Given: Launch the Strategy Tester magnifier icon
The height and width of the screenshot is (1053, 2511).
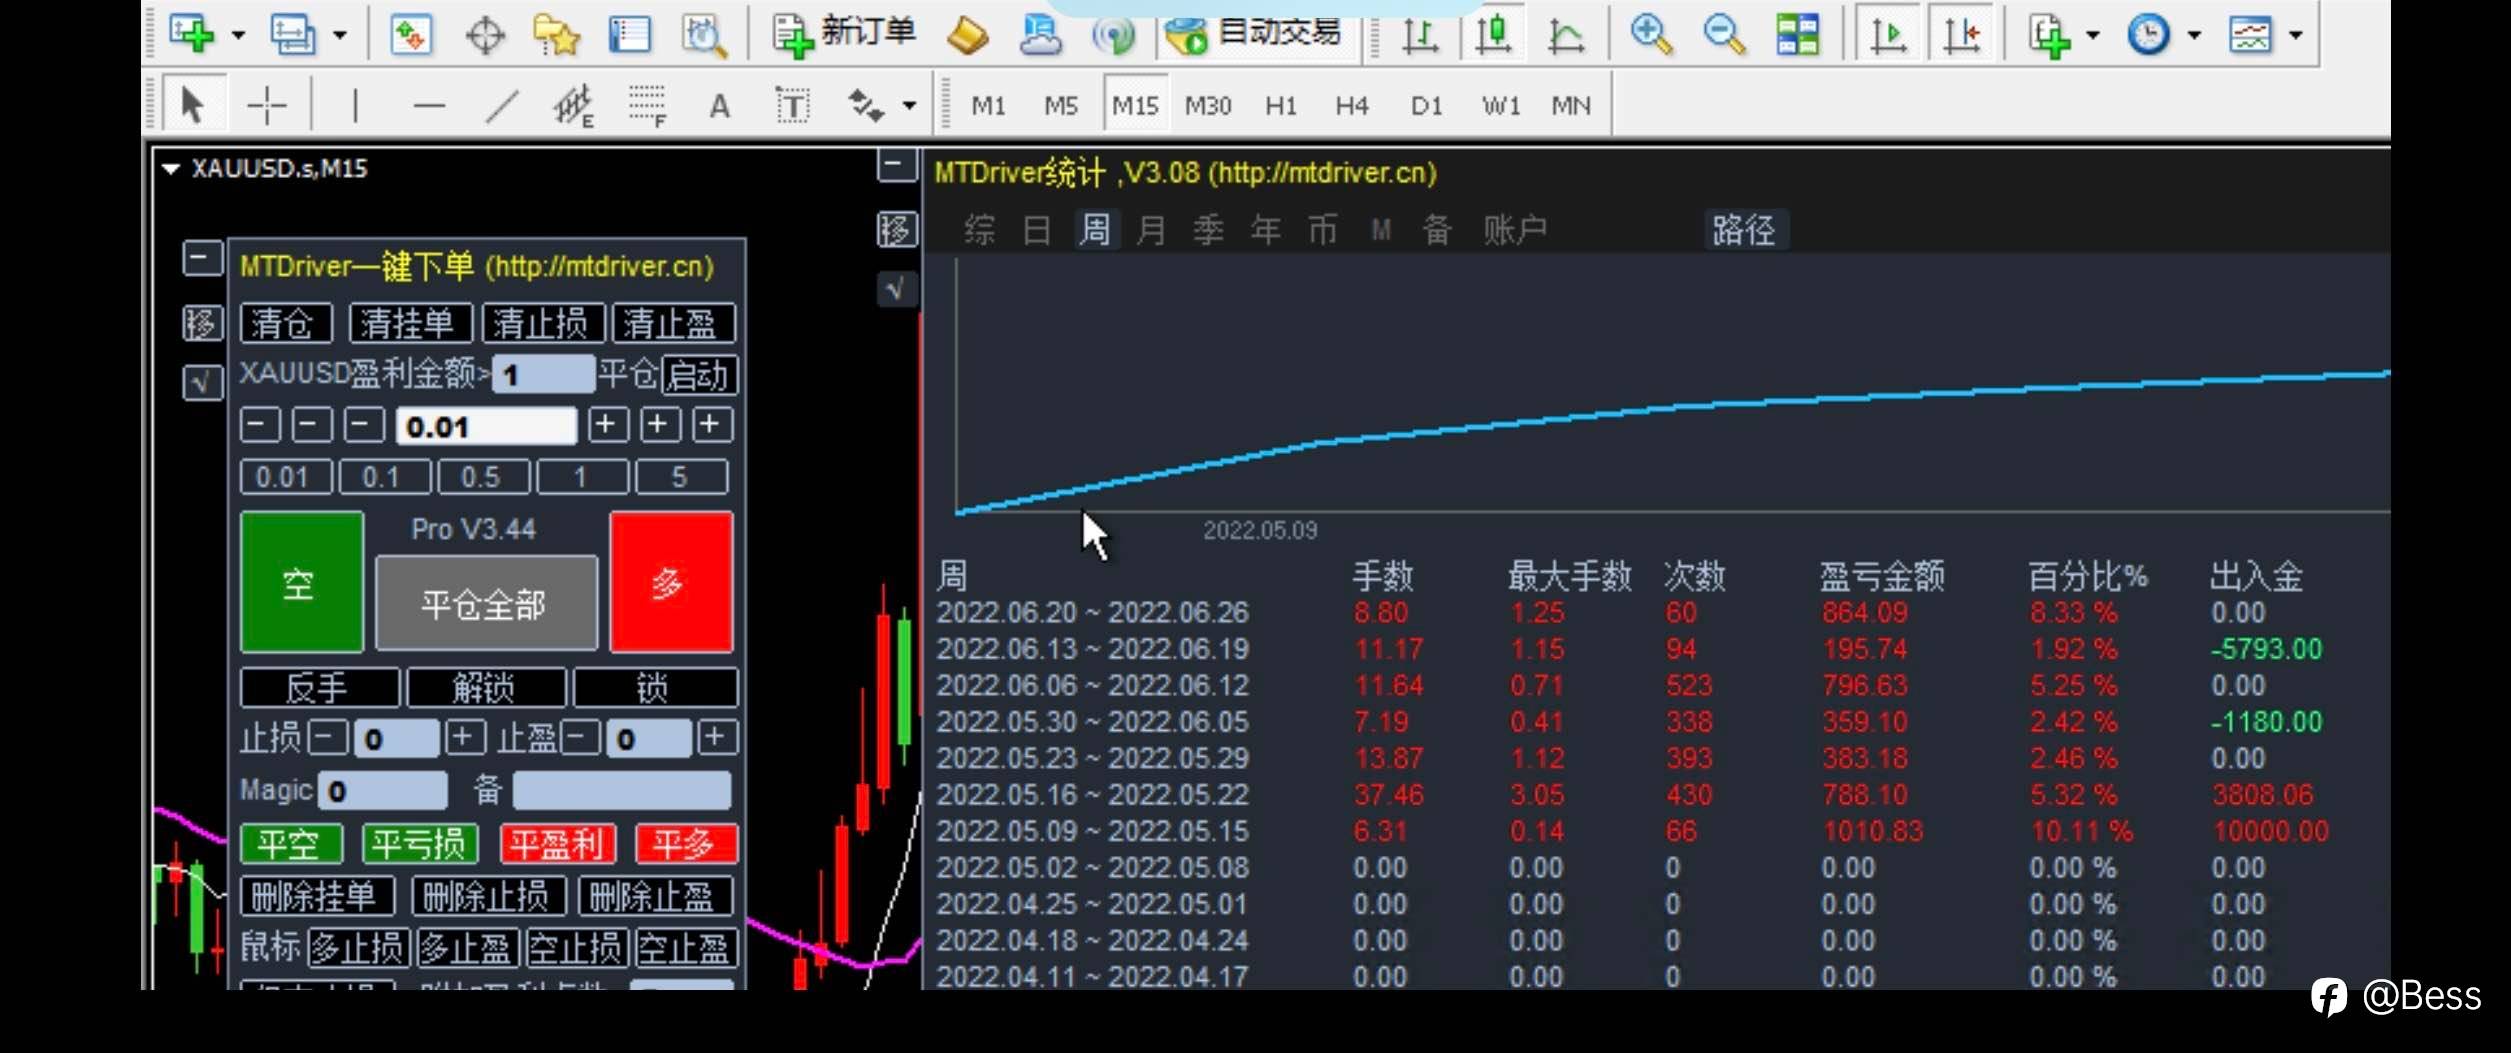Looking at the screenshot, I should pos(704,35).
